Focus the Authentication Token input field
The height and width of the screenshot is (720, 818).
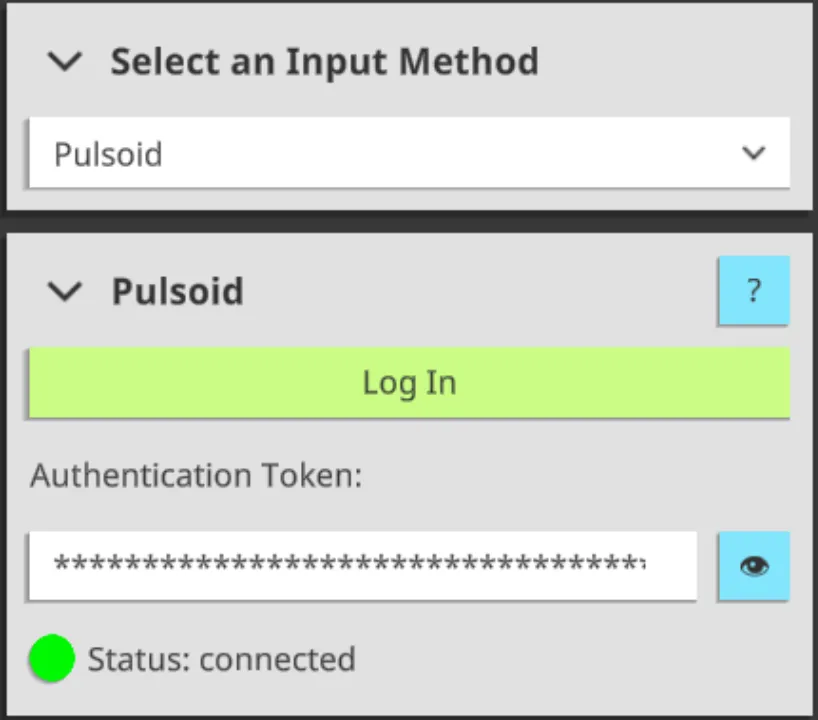(x=363, y=566)
